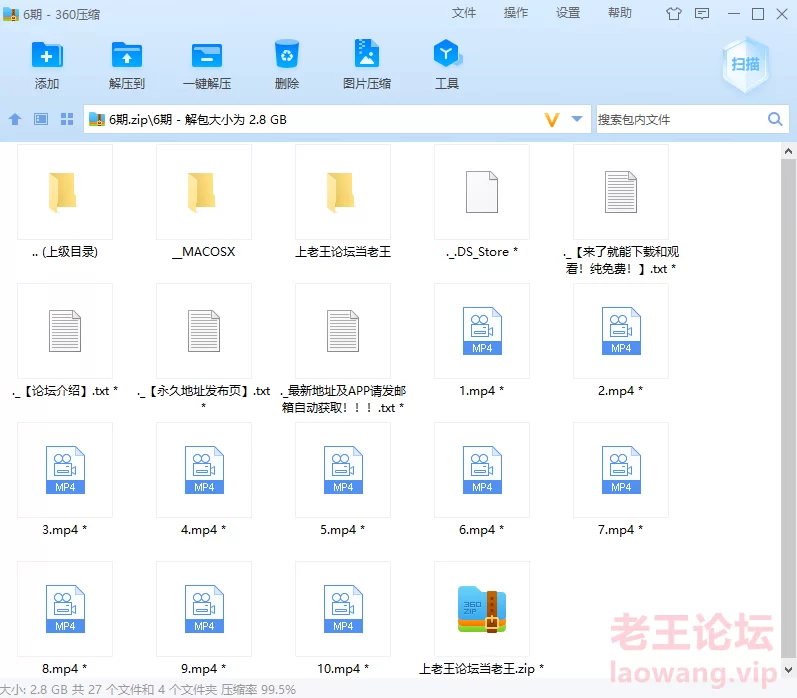Select the .. (上级目录) parent folder
The height and width of the screenshot is (698, 797).
point(65,203)
